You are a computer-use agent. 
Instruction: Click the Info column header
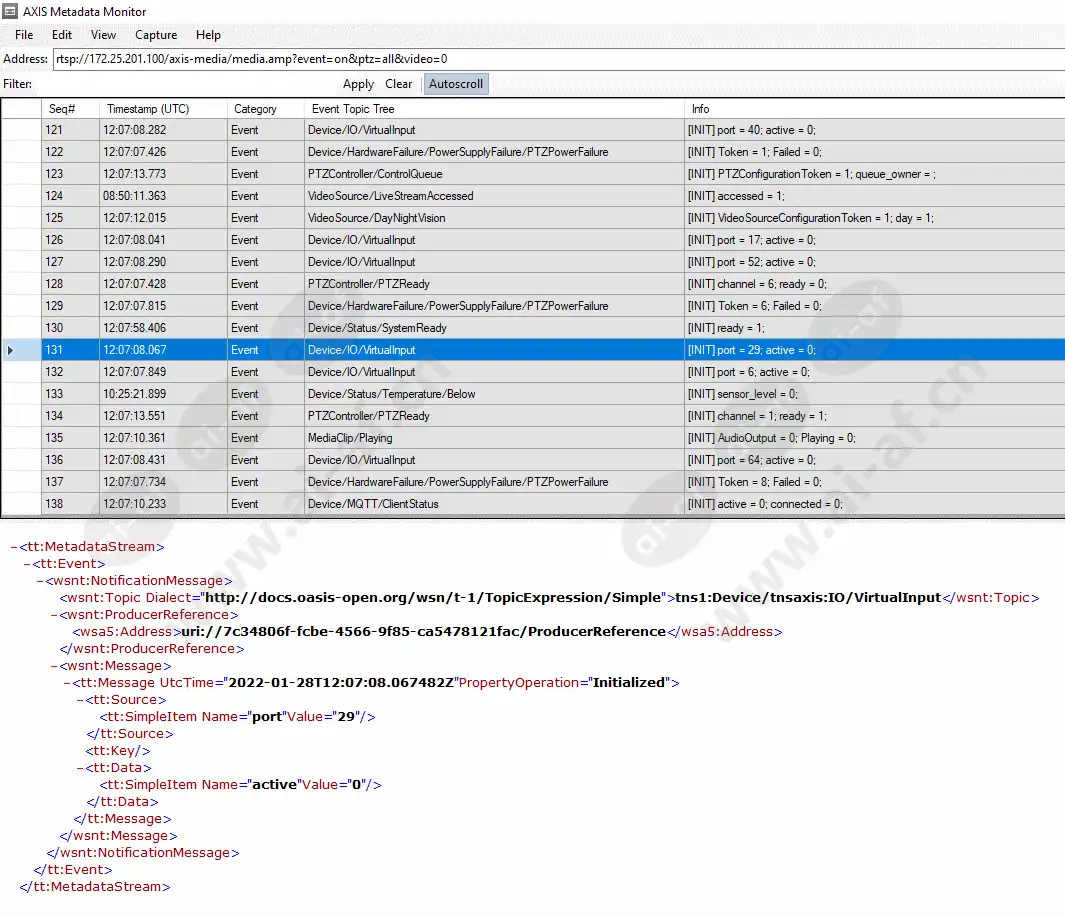(x=875, y=109)
